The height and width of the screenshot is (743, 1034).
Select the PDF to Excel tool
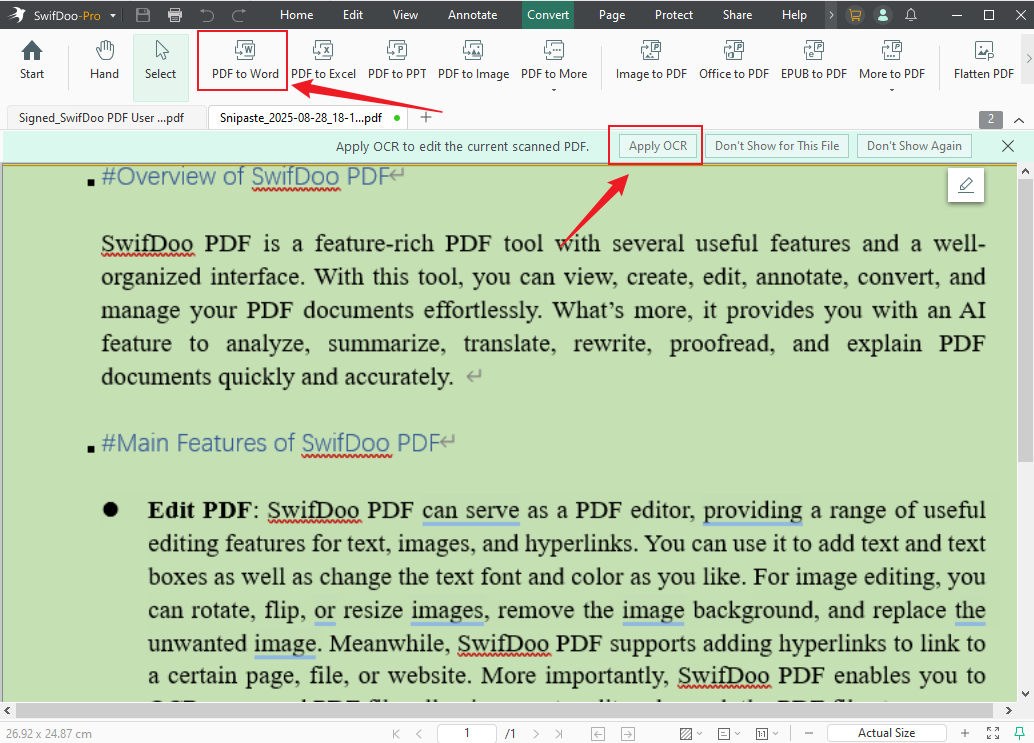point(323,60)
